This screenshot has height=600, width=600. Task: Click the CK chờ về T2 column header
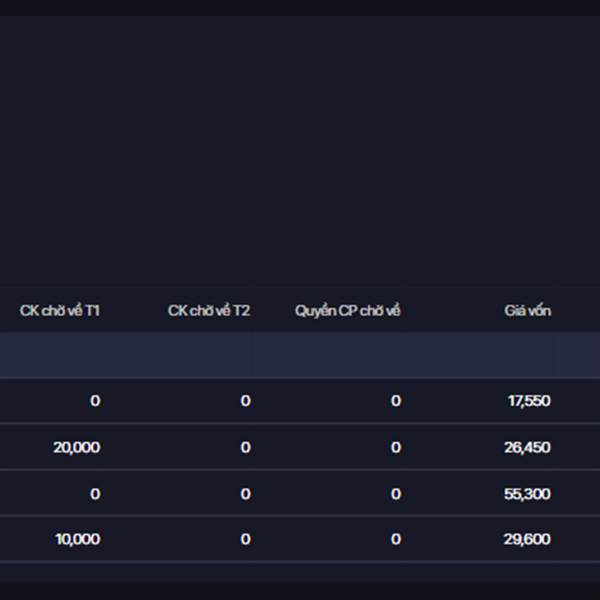tap(209, 311)
